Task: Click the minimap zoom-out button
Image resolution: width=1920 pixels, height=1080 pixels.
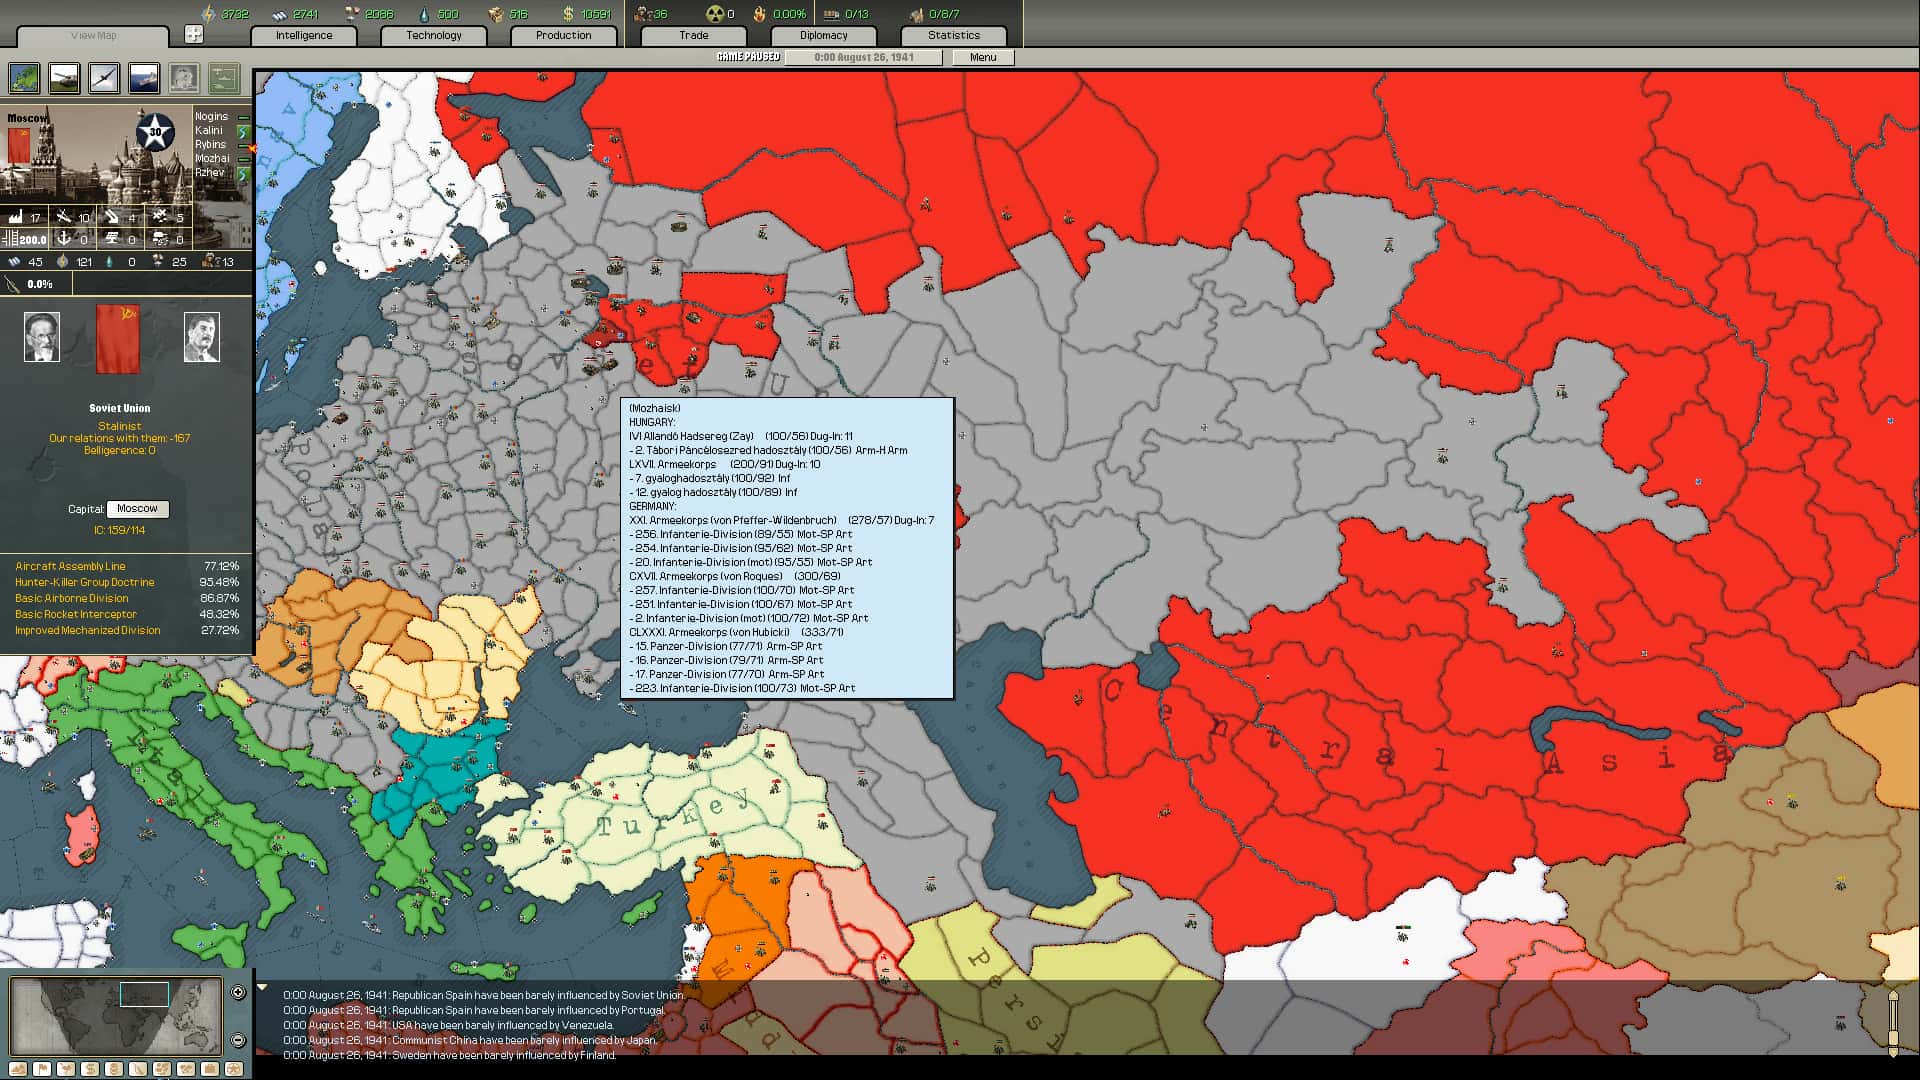Action: [238, 1040]
